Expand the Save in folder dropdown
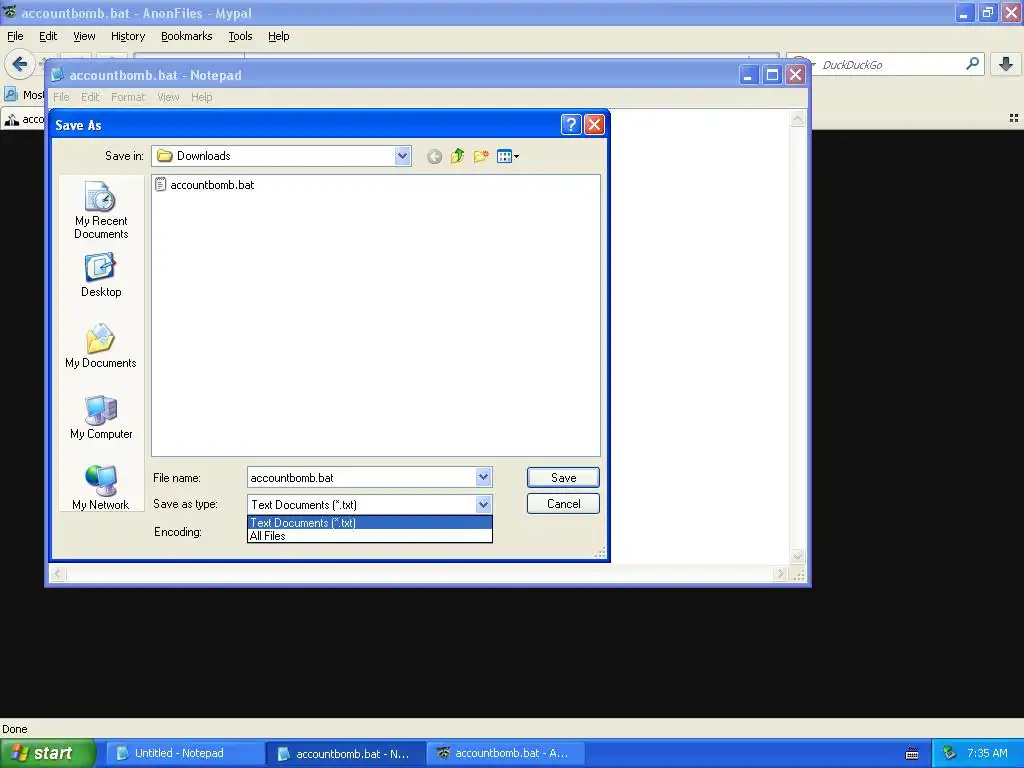This screenshot has height=768, width=1024. click(402, 156)
